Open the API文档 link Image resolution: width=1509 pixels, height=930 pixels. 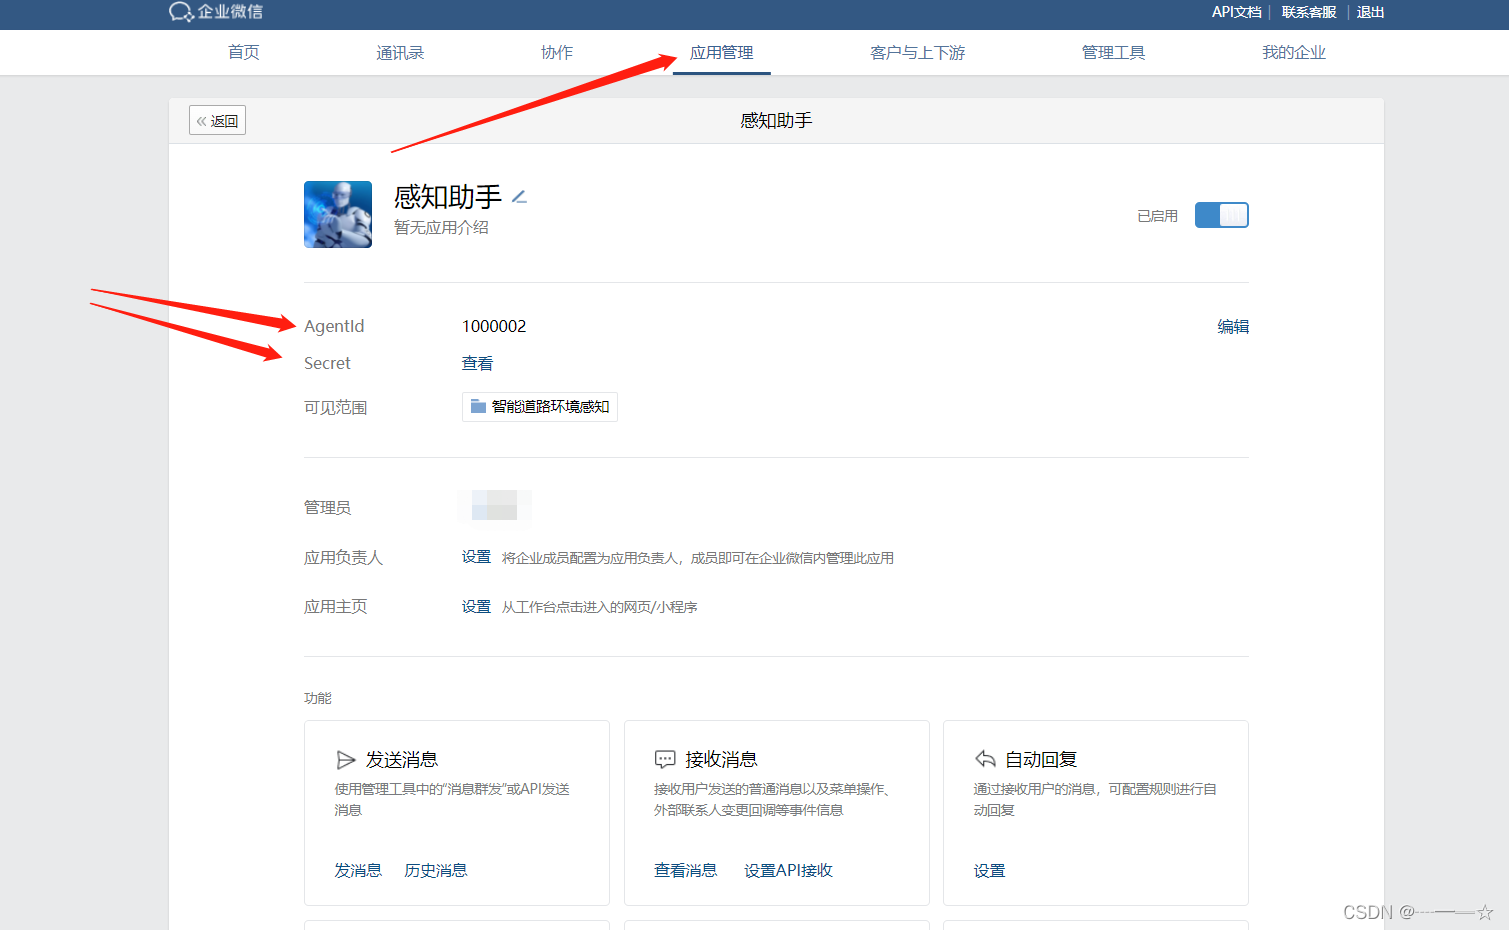pos(1237,12)
